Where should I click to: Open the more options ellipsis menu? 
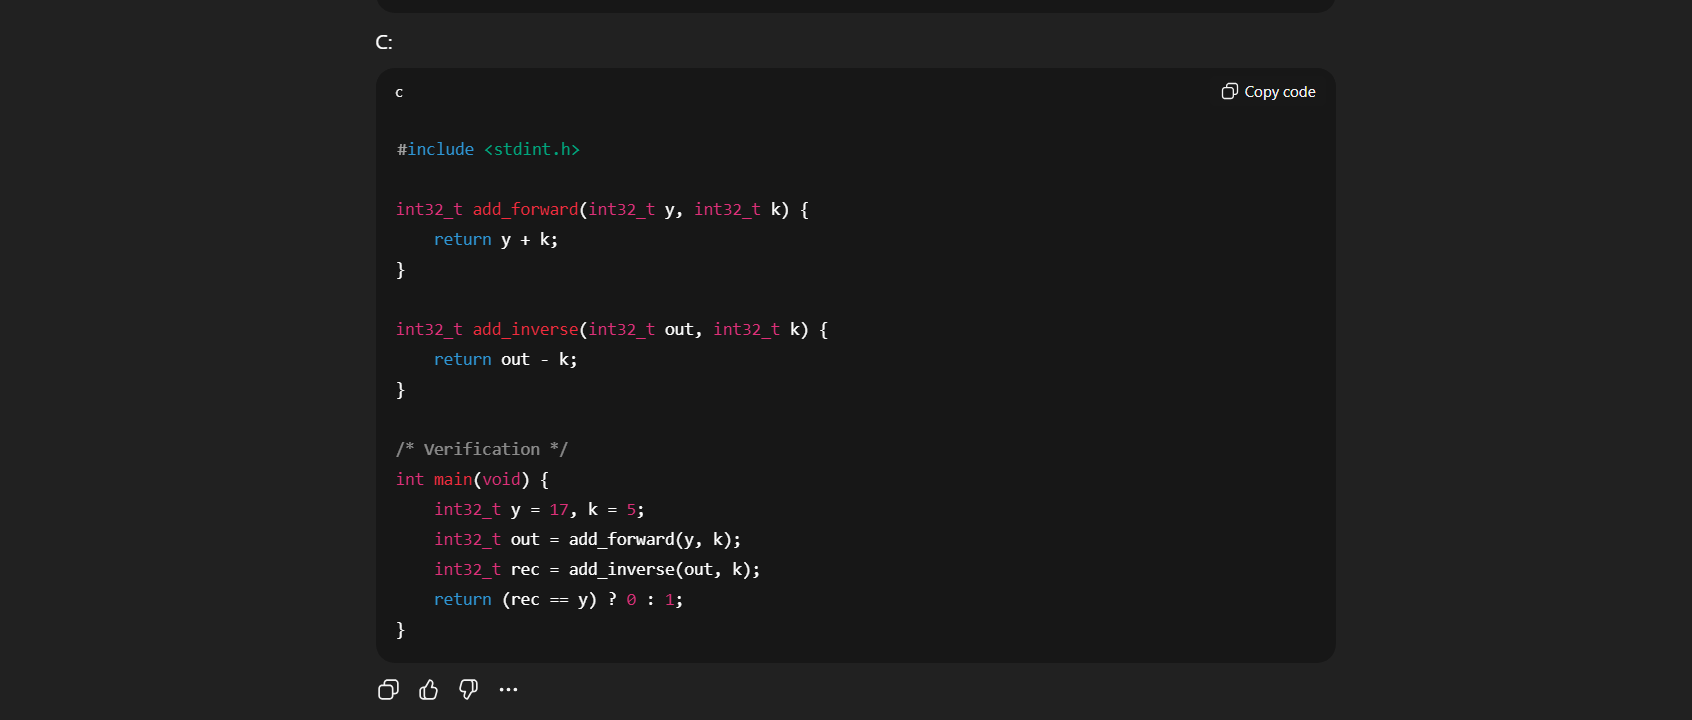pos(508,690)
